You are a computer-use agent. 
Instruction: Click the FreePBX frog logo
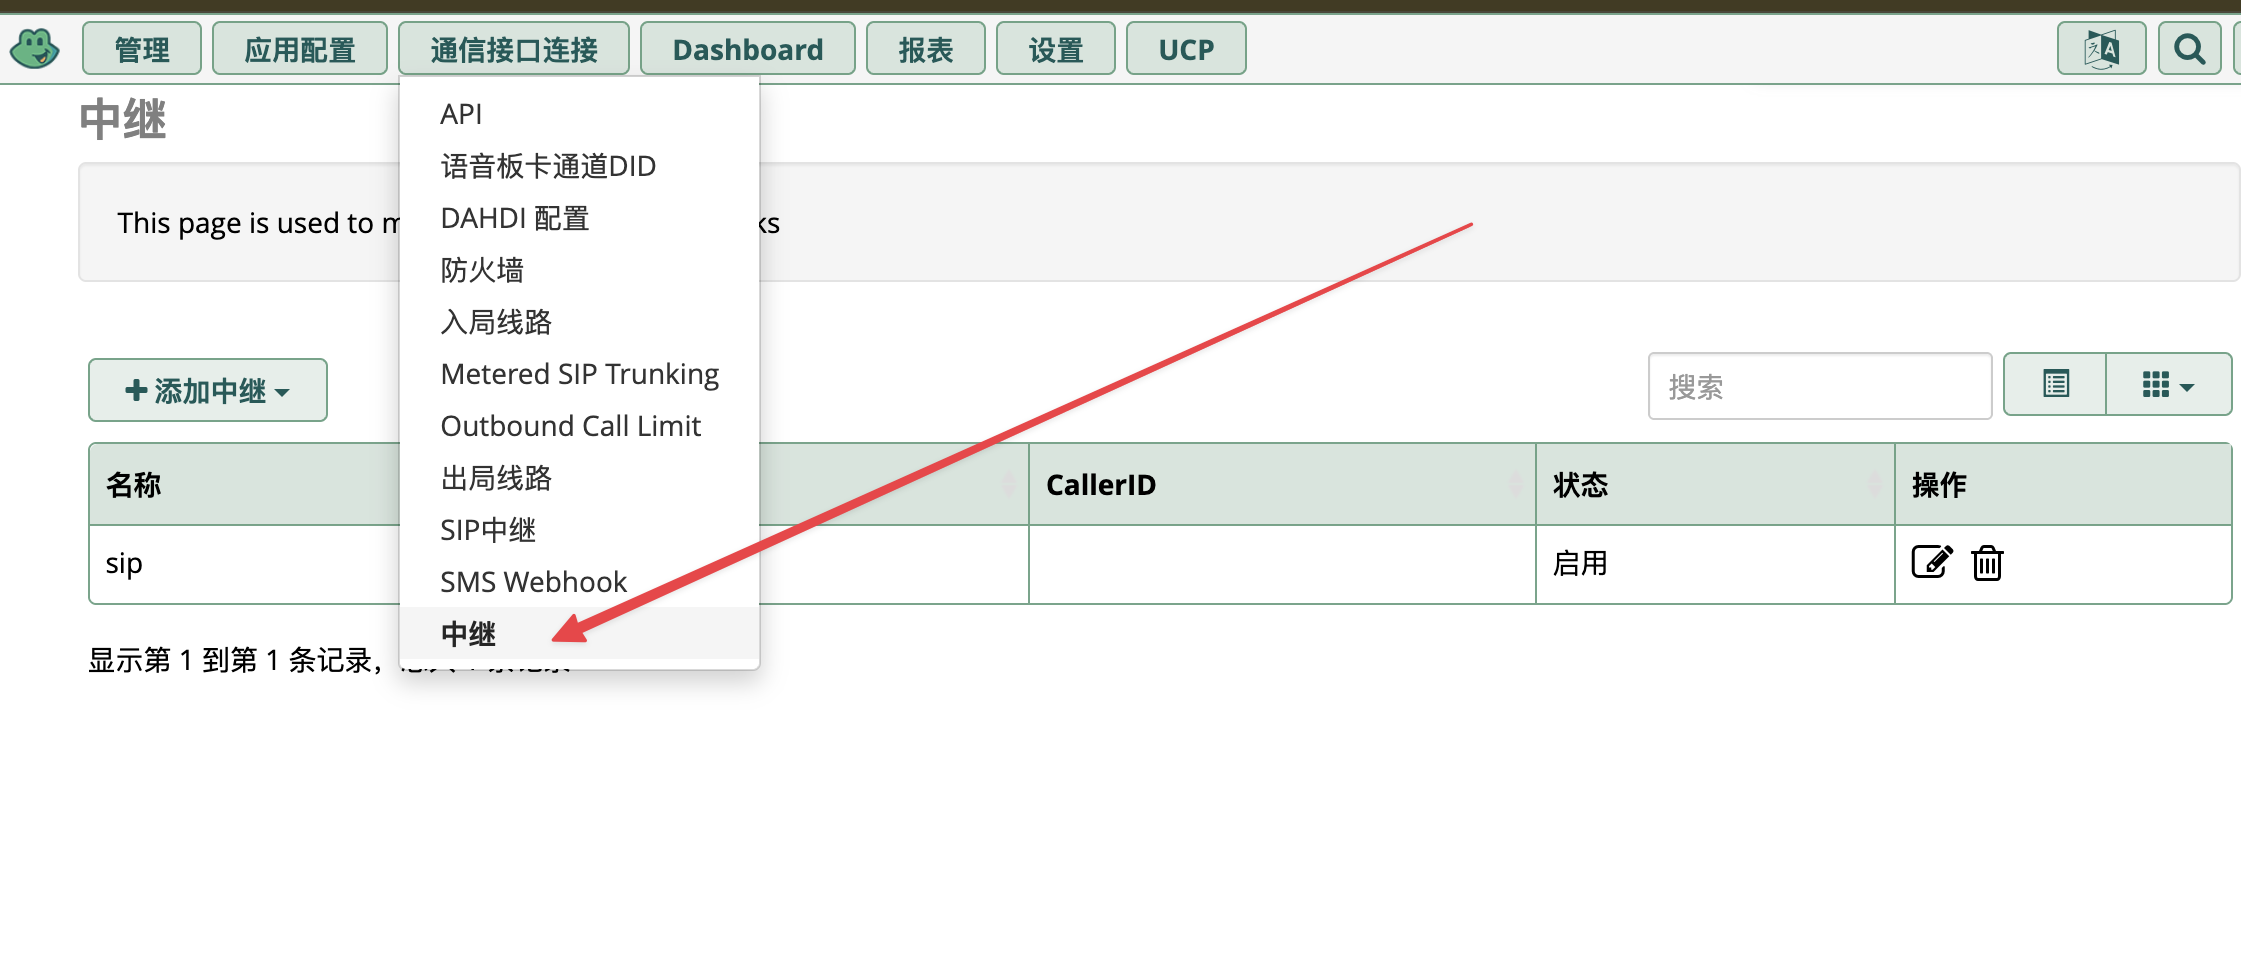click(x=35, y=48)
